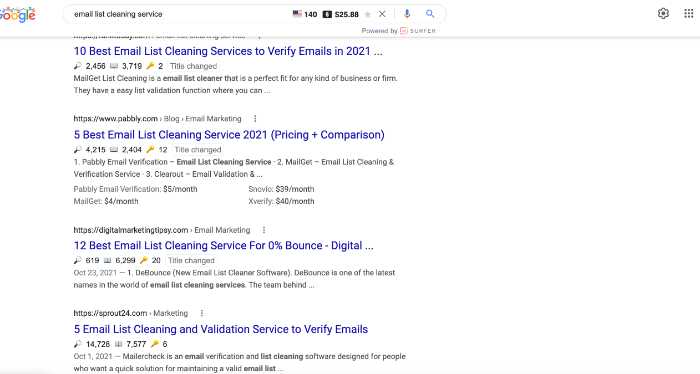Click the traffic icon next to 14,726
Viewport: 700px width, 374px height.
[x=78, y=344]
